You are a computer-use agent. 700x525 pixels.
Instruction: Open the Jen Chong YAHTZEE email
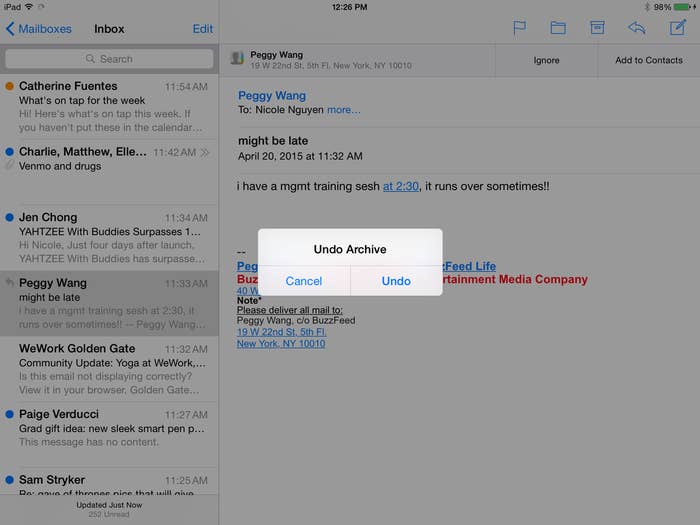pos(109,238)
